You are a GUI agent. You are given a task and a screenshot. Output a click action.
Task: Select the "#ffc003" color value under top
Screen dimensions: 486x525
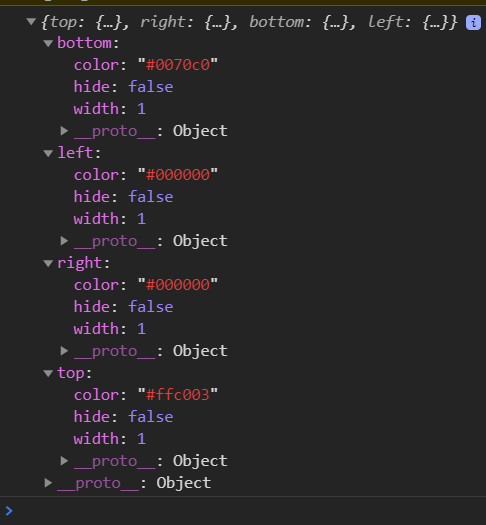point(178,395)
